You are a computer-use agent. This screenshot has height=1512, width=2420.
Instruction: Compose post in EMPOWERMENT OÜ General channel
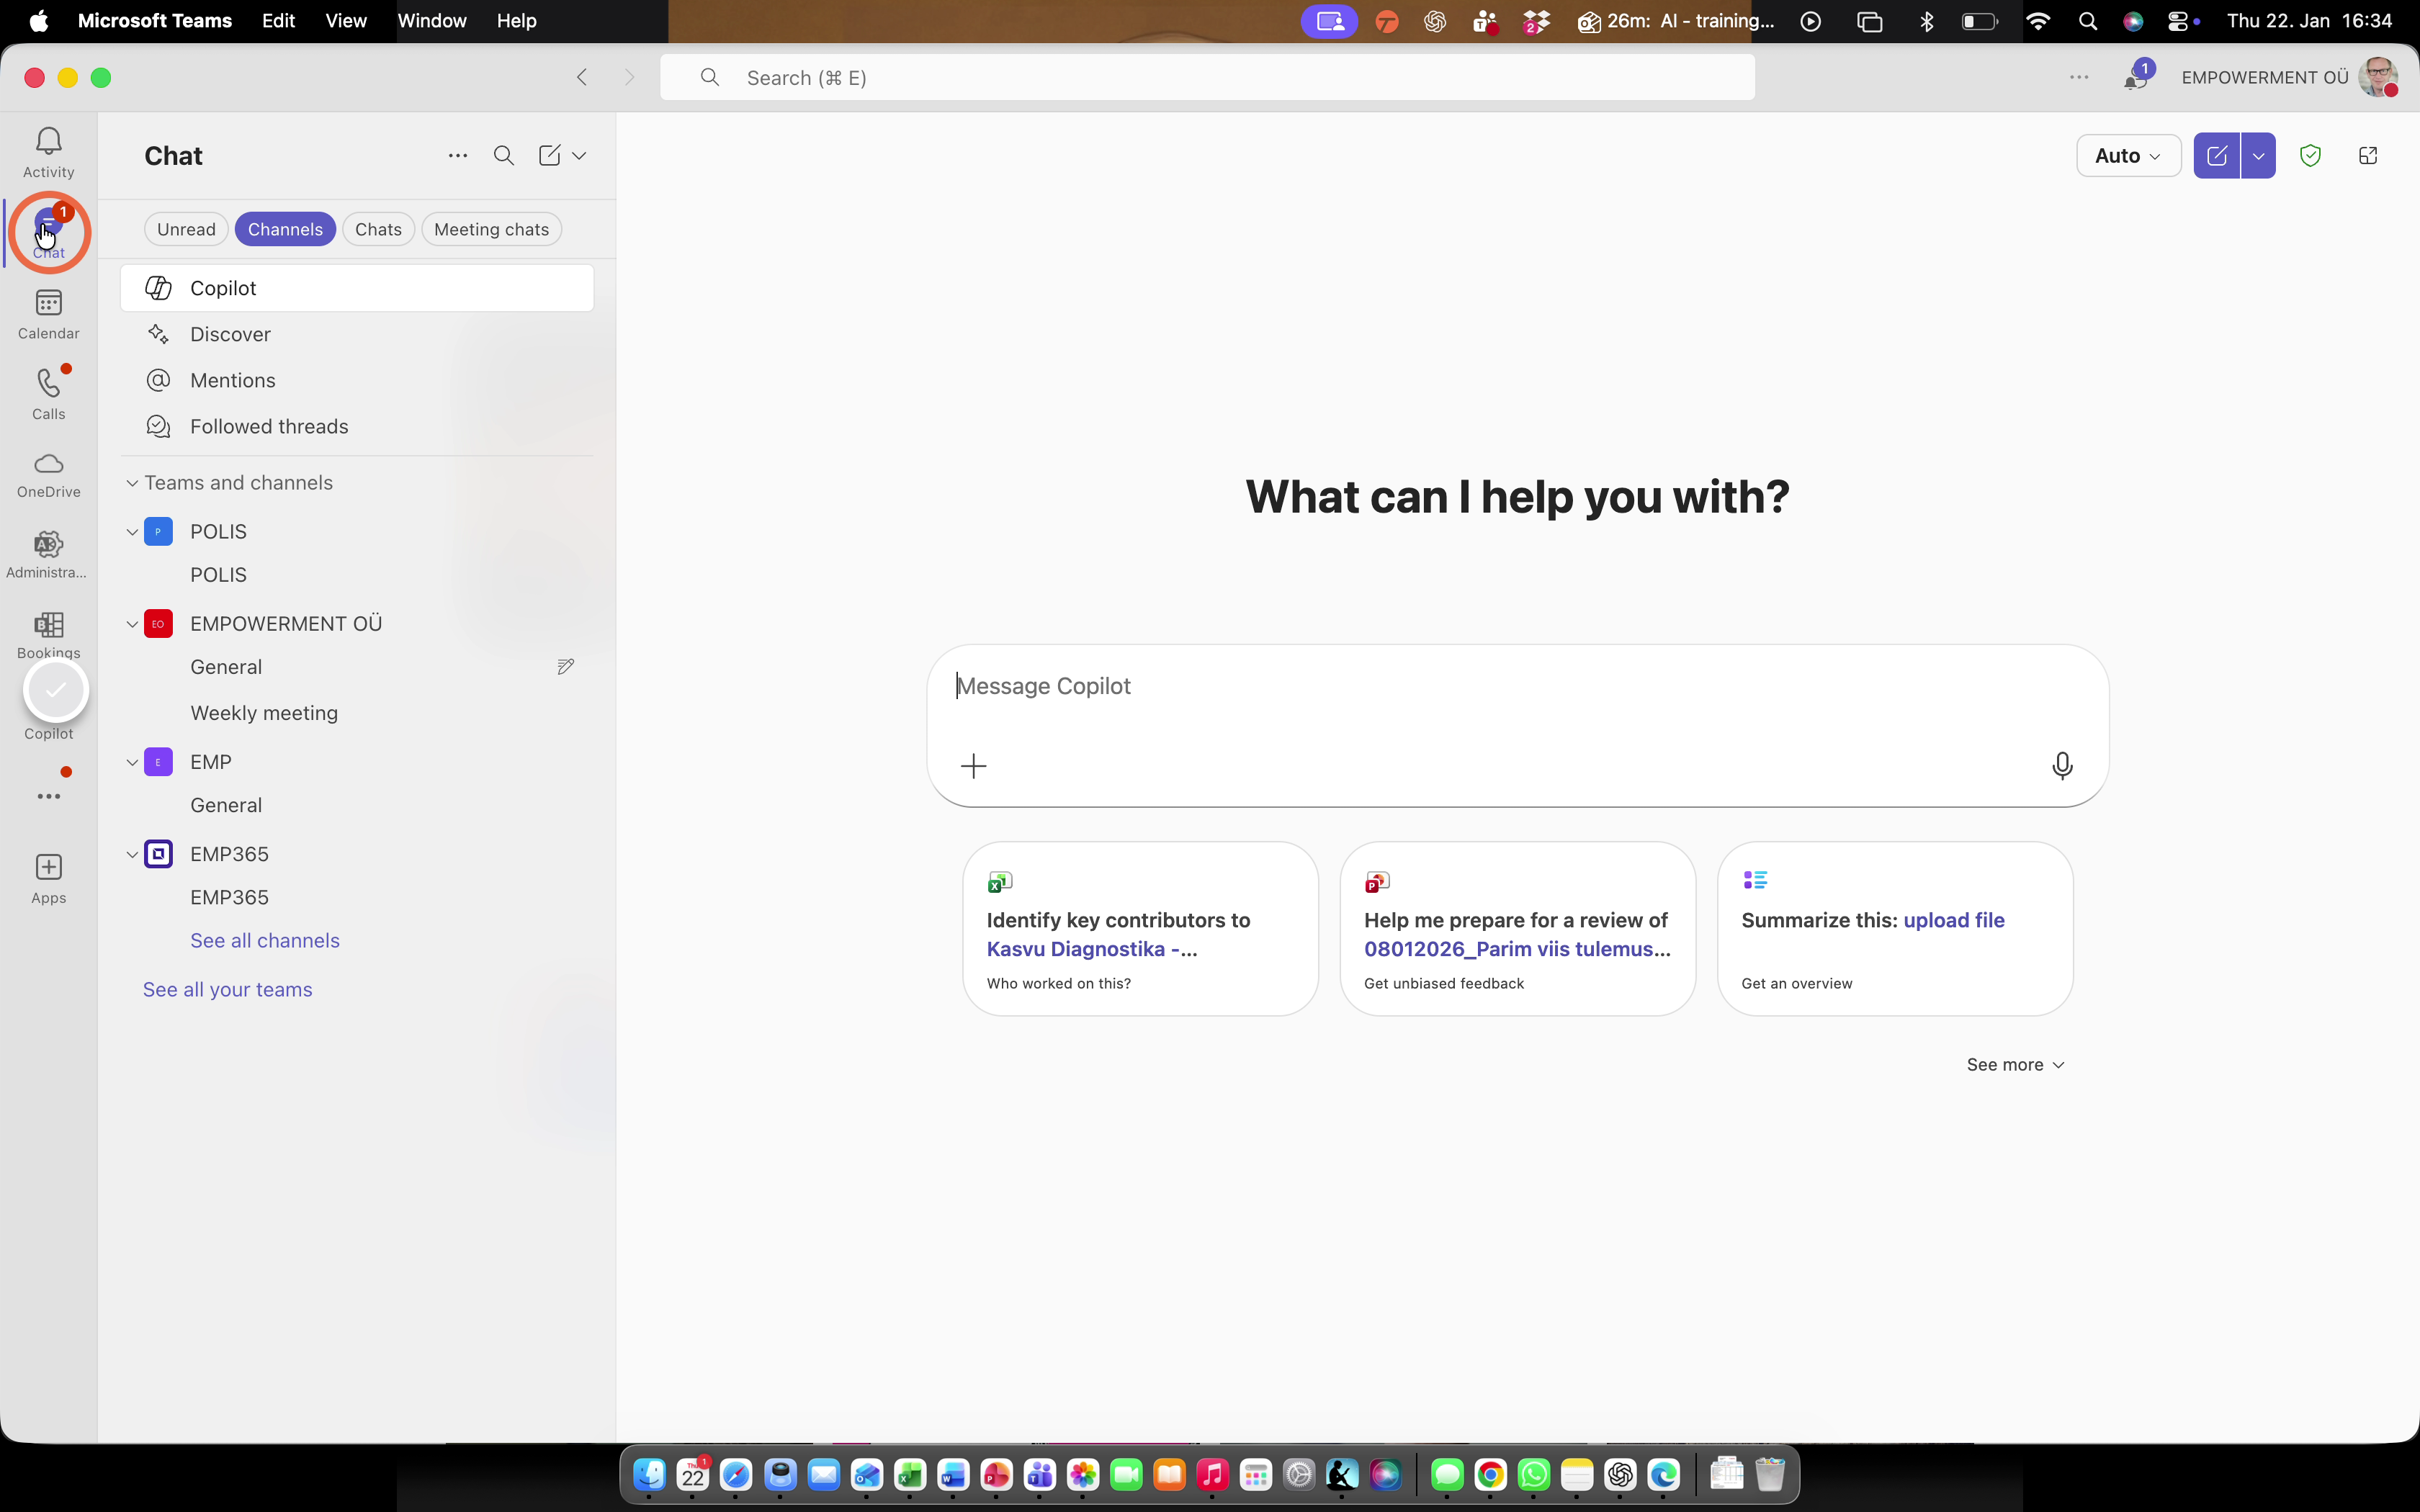[565, 666]
